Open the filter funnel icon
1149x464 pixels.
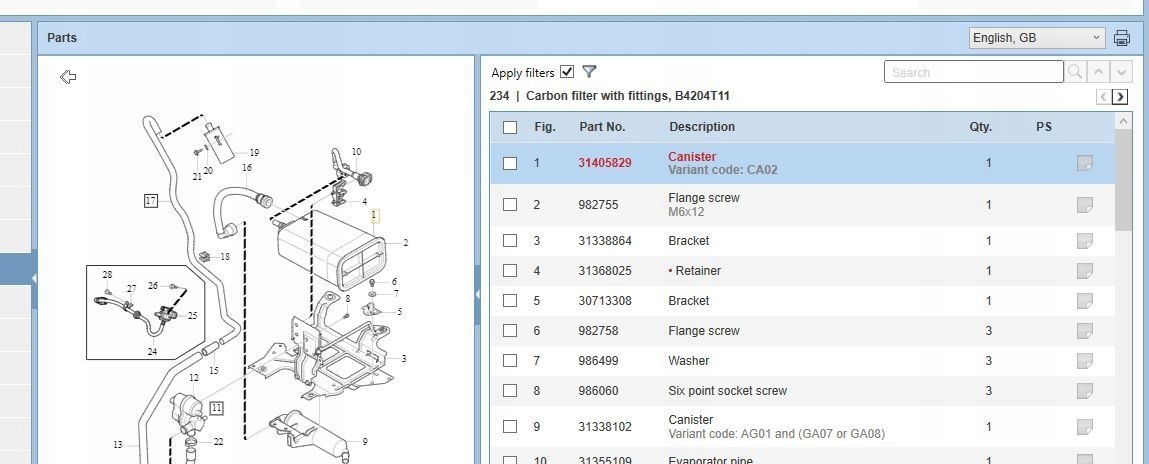pos(589,71)
